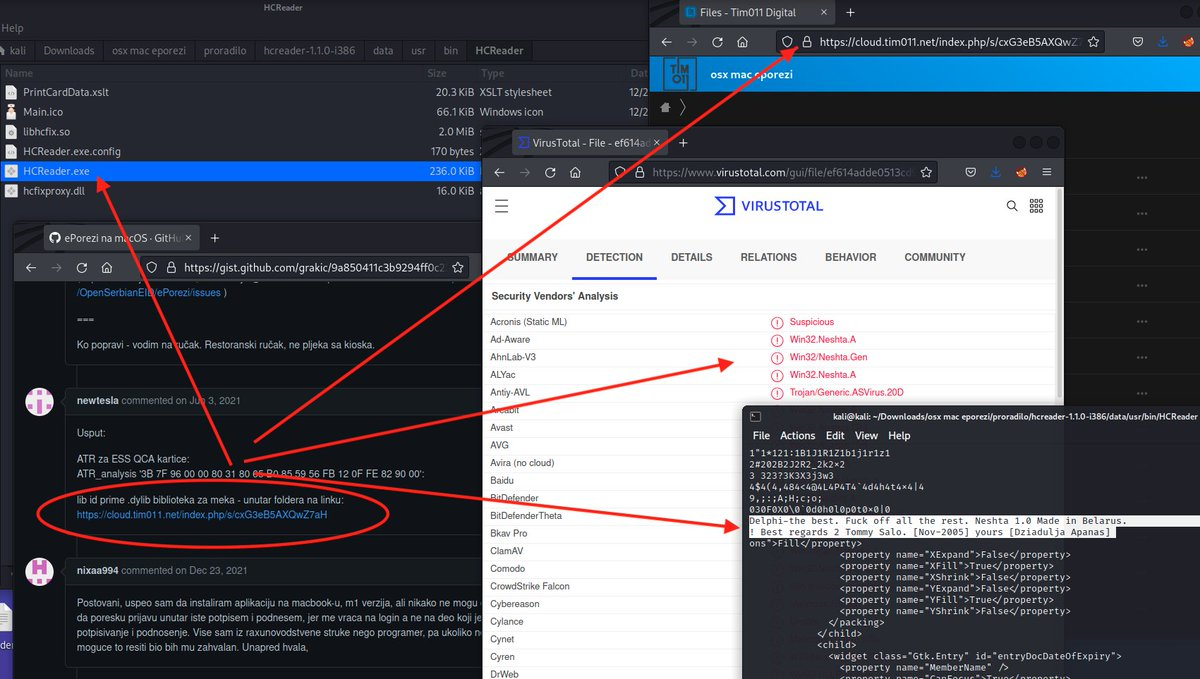Click the cloud.tim011.net link in newtesla's comment
Screen dimensions: 1200x679
(x=201, y=515)
